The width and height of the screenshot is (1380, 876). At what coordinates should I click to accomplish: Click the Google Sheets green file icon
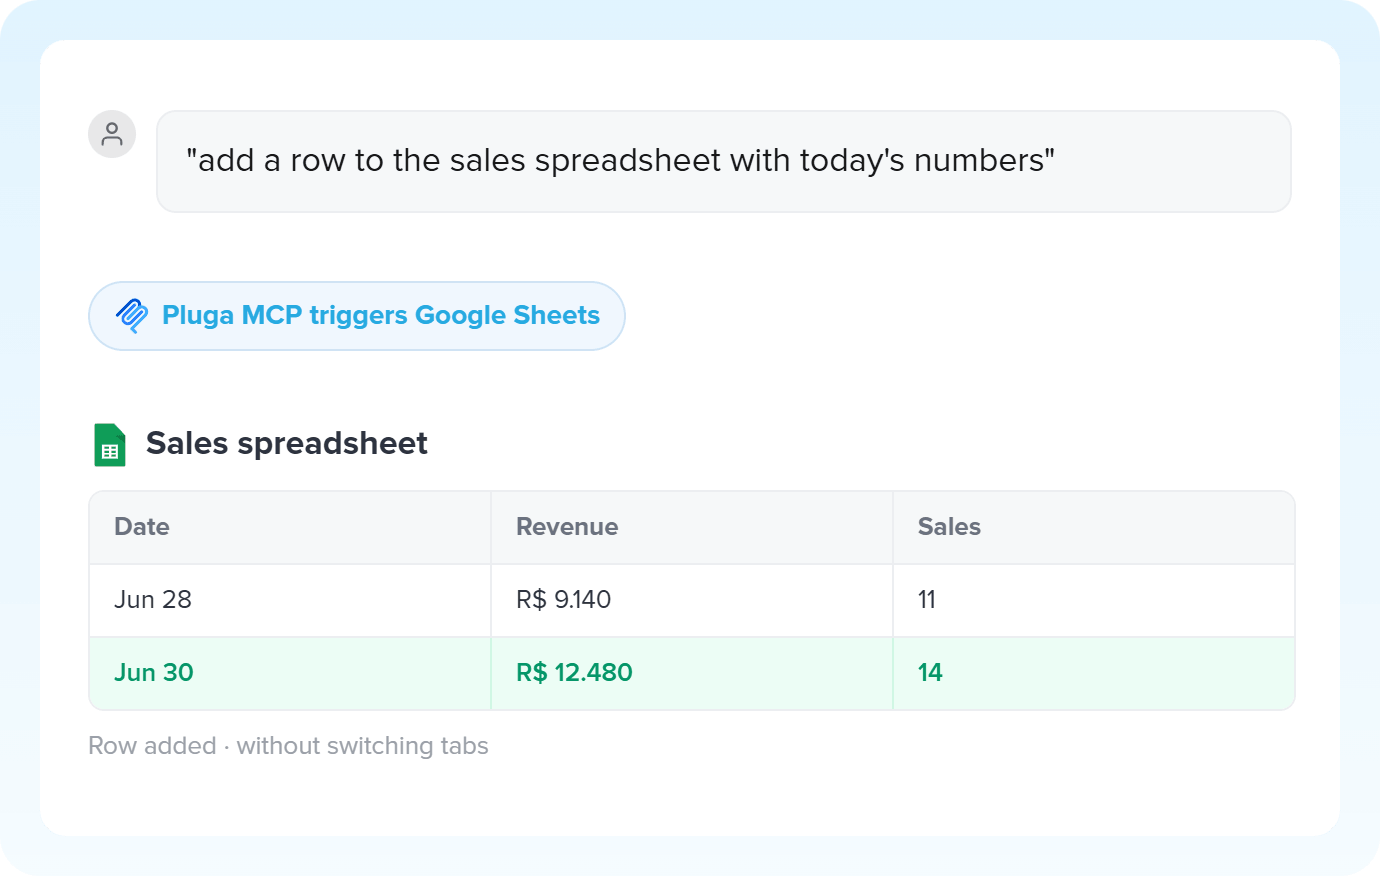(x=110, y=445)
